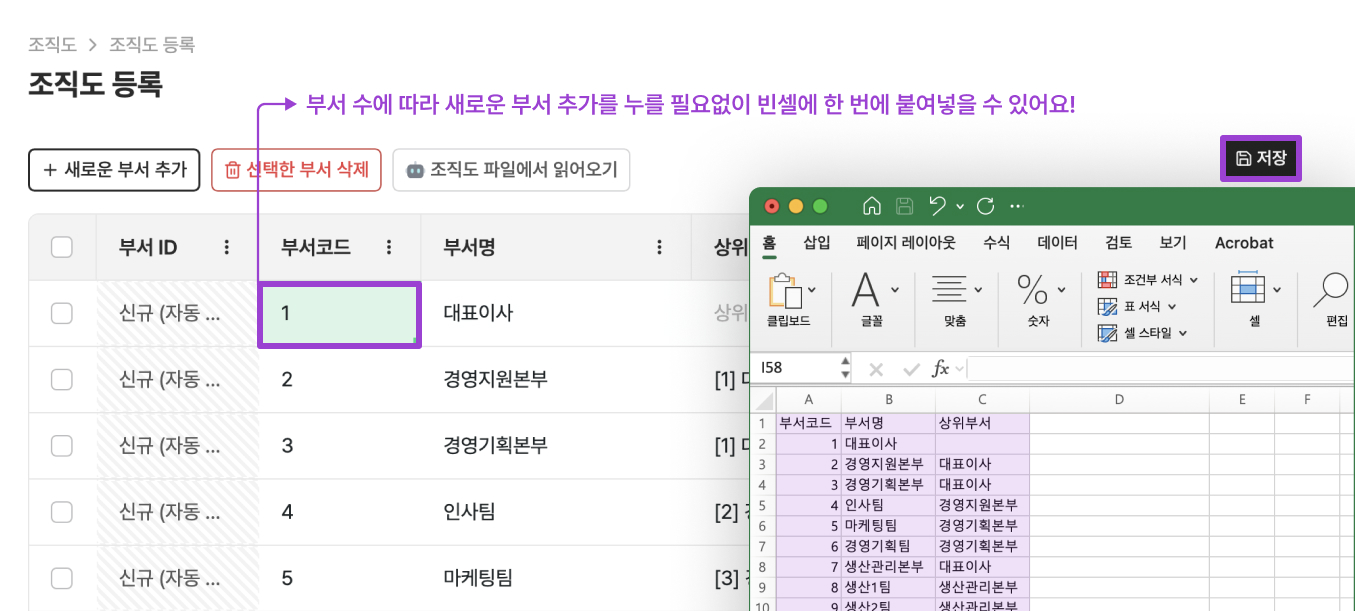The image size is (1355, 611).
Task: Click the robot icon on 조직도 파일에서 읽어오기
Action: tap(412, 169)
